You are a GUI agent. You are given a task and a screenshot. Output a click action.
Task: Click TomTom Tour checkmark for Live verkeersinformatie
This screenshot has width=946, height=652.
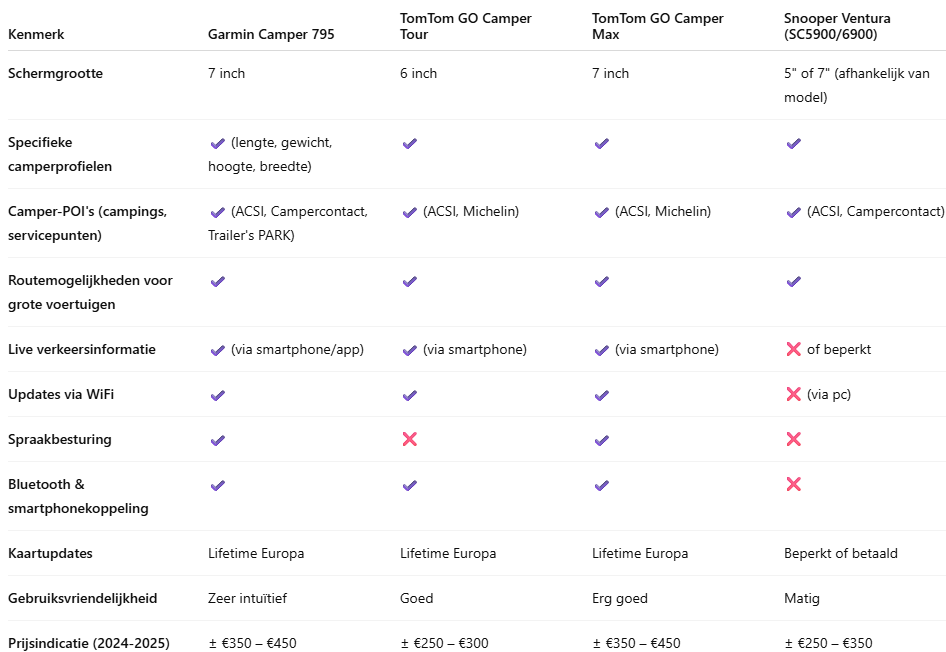[x=410, y=350]
